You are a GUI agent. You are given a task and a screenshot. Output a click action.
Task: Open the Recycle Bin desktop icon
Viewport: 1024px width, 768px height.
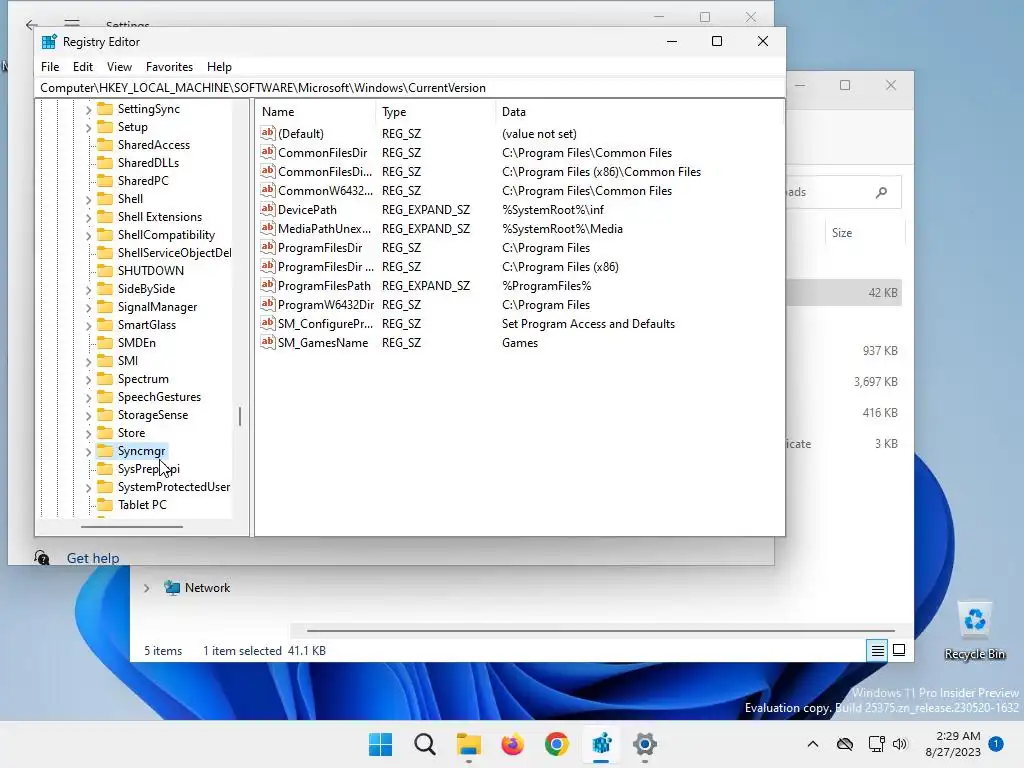click(x=974, y=631)
